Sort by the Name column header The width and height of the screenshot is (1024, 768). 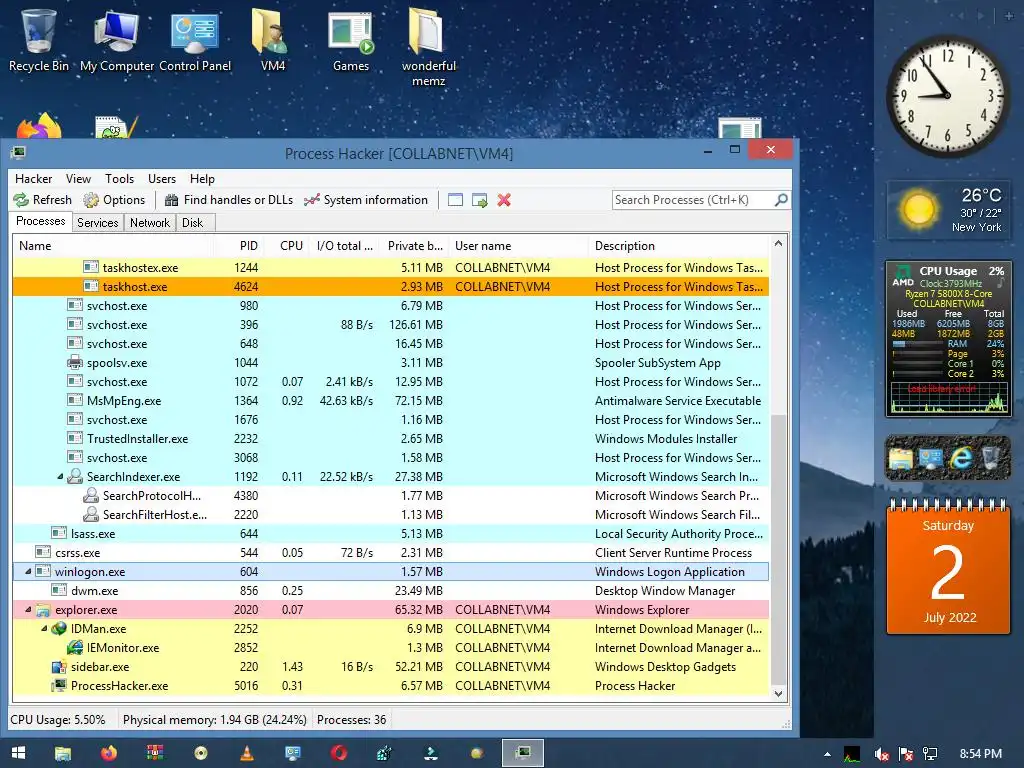click(113, 246)
